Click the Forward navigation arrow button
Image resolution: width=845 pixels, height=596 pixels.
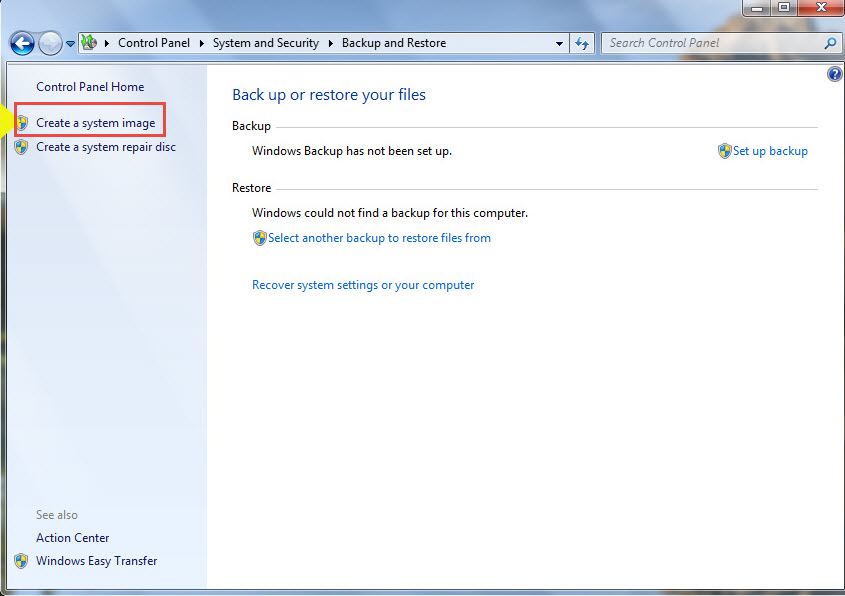(x=50, y=44)
